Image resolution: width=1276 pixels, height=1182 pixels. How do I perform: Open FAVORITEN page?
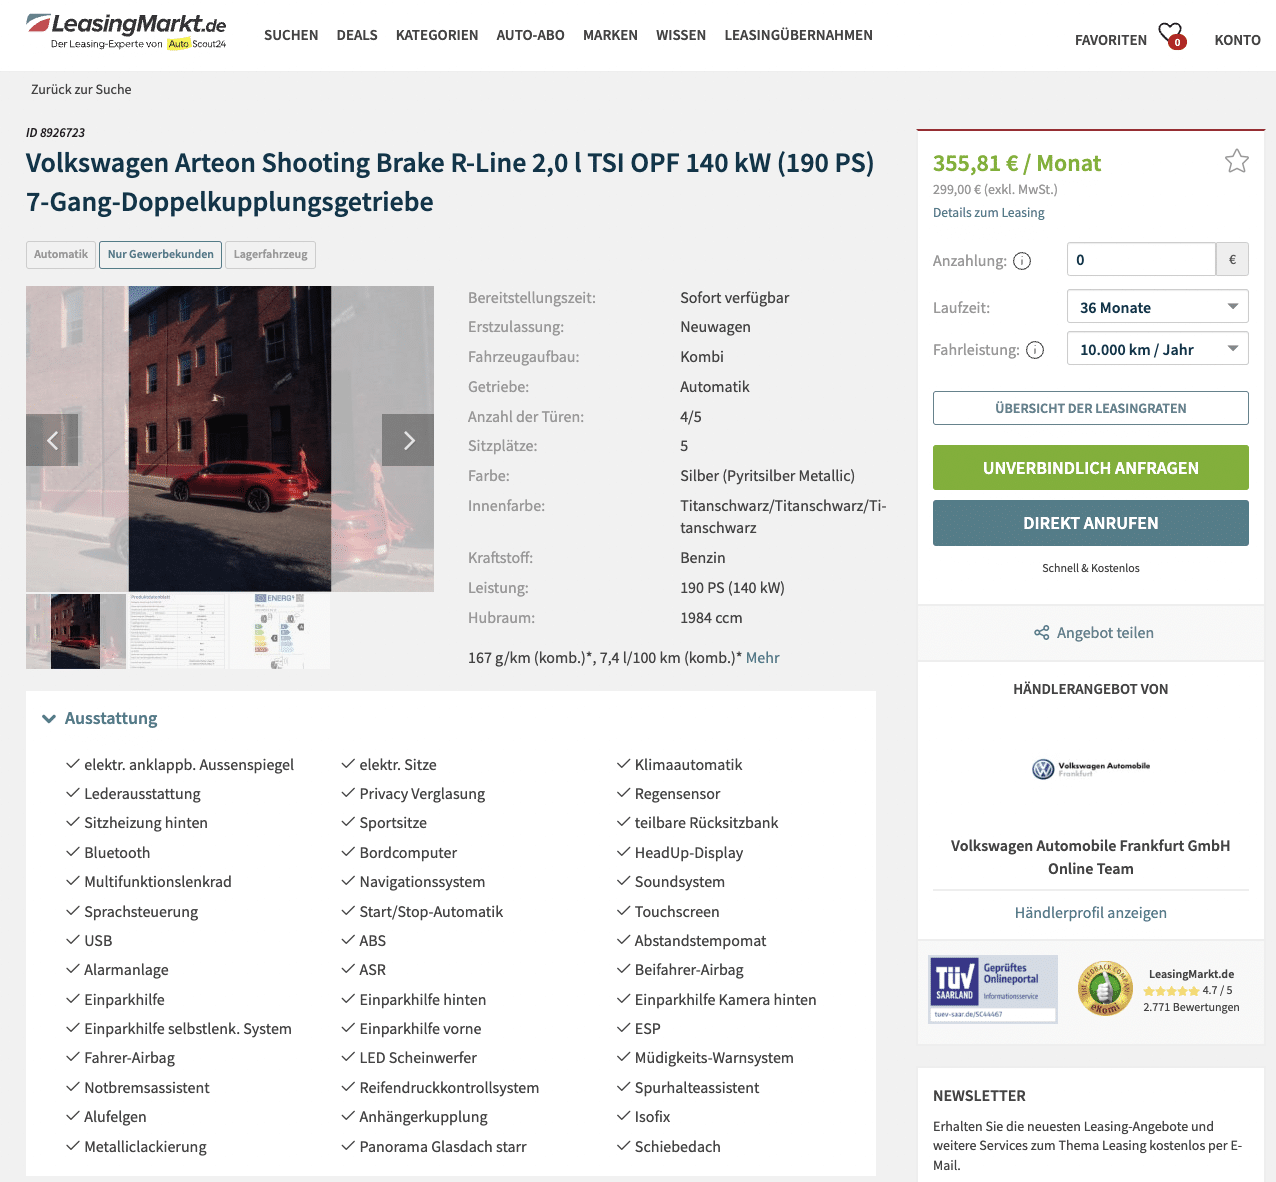click(x=1111, y=40)
